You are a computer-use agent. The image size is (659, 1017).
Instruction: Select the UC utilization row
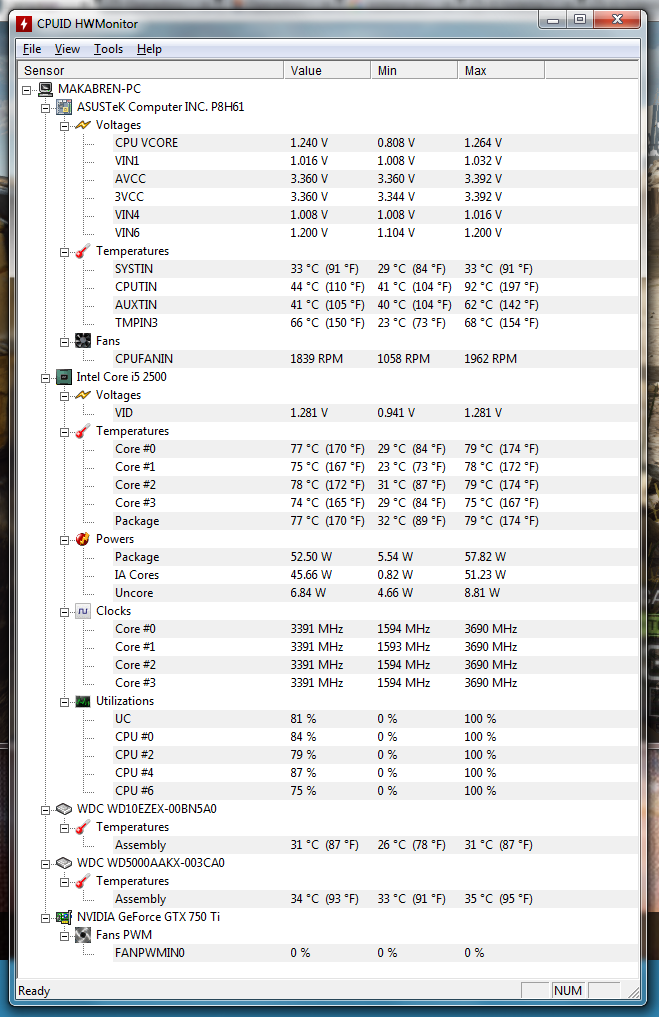pyautogui.click(x=375, y=719)
